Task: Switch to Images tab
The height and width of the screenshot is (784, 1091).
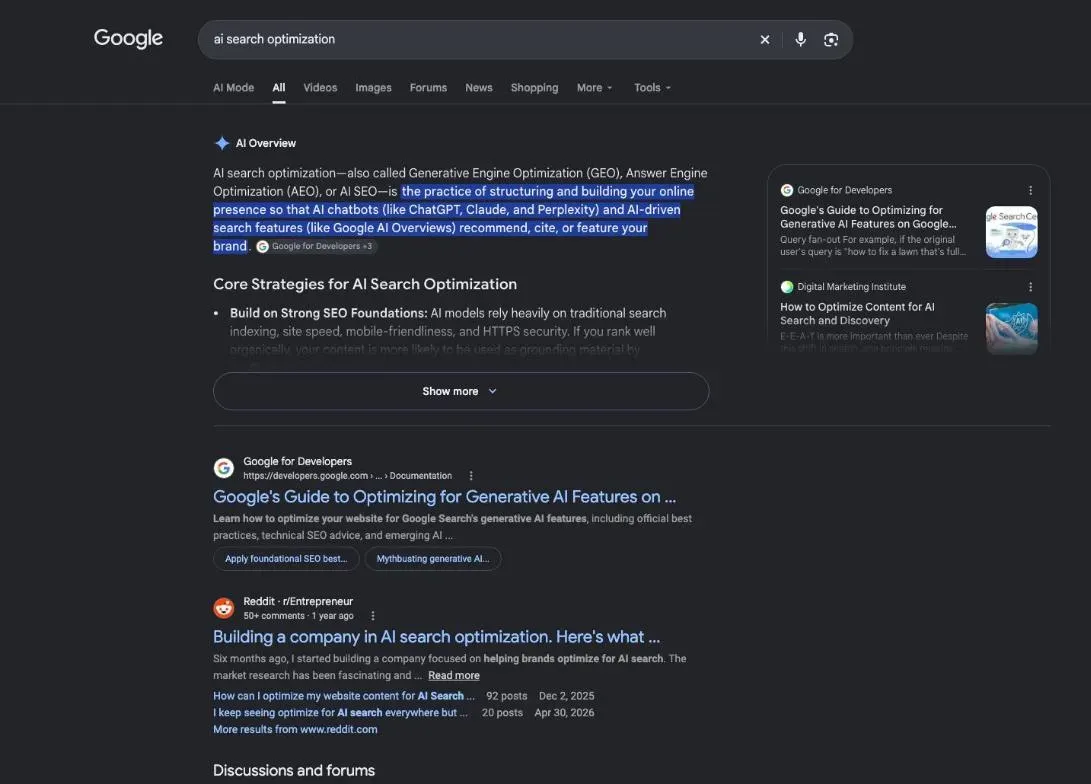Action: pyautogui.click(x=374, y=88)
